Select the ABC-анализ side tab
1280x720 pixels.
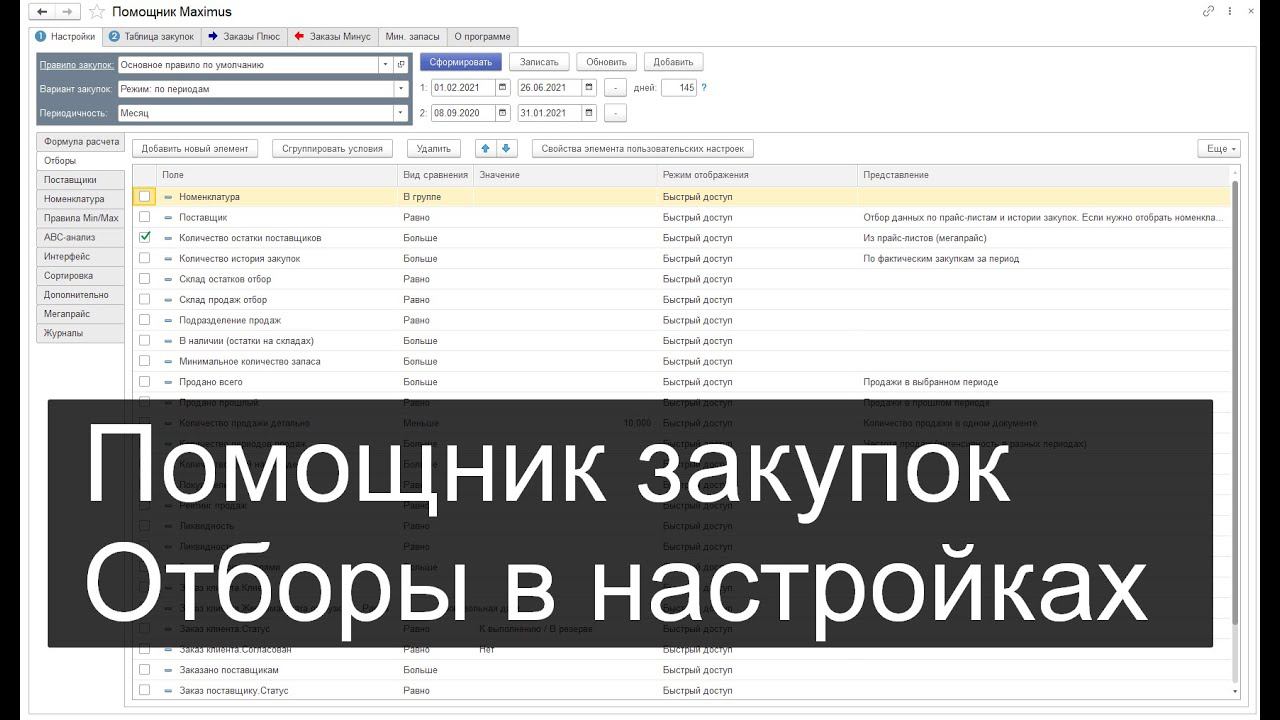tap(81, 237)
